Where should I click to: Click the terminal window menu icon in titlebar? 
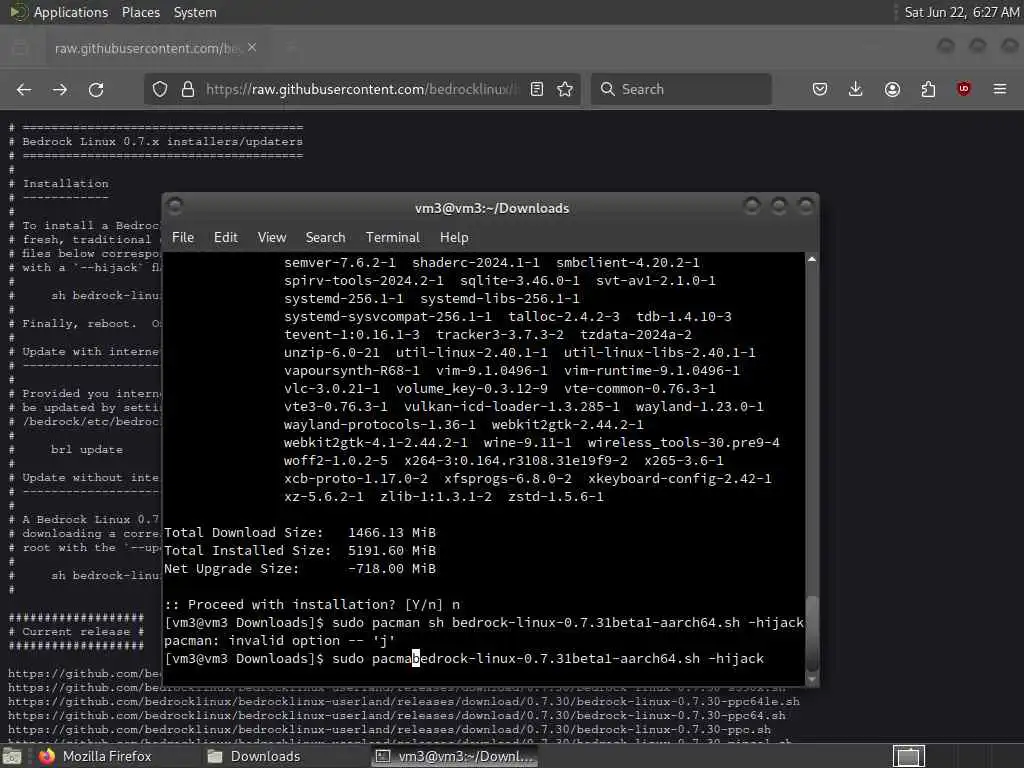tap(175, 206)
